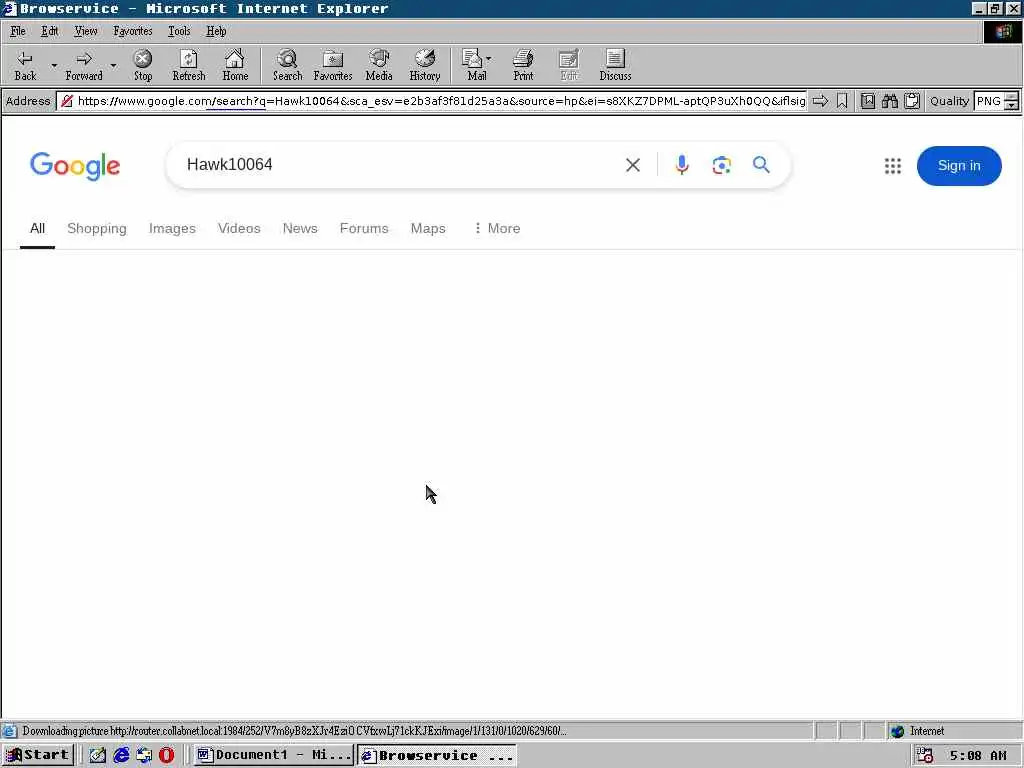Click the first quick launch icon next to Start
Screen dimensions: 1024x768
coord(98,756)
